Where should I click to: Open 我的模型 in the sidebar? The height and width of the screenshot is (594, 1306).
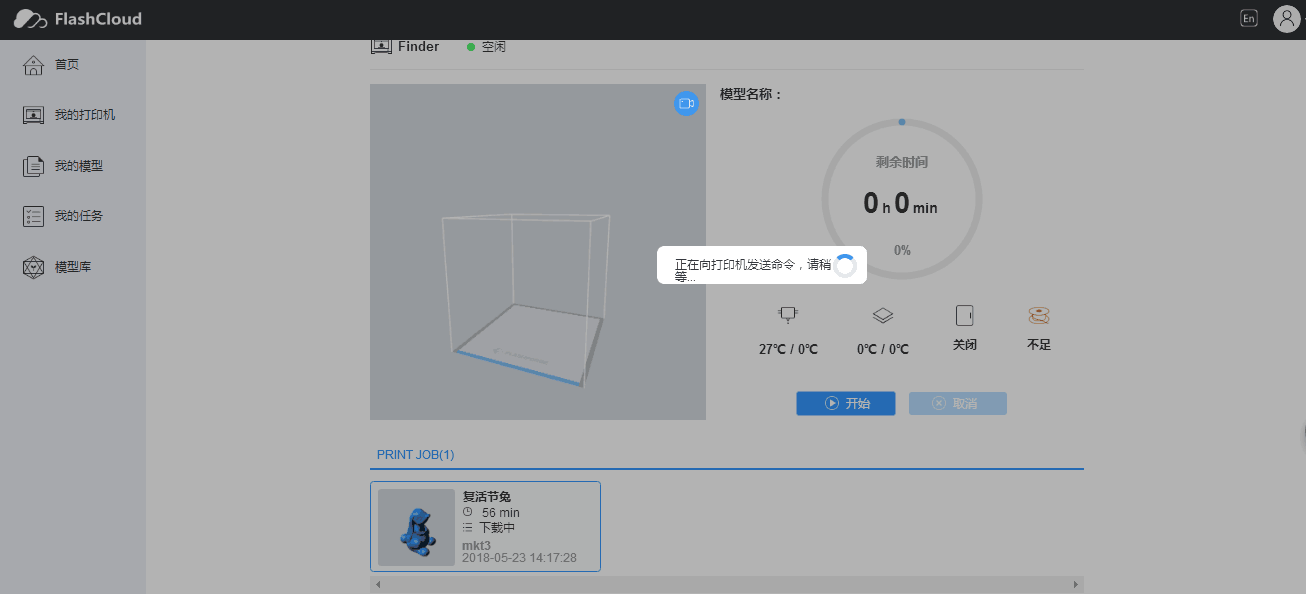tap(79, 166)
